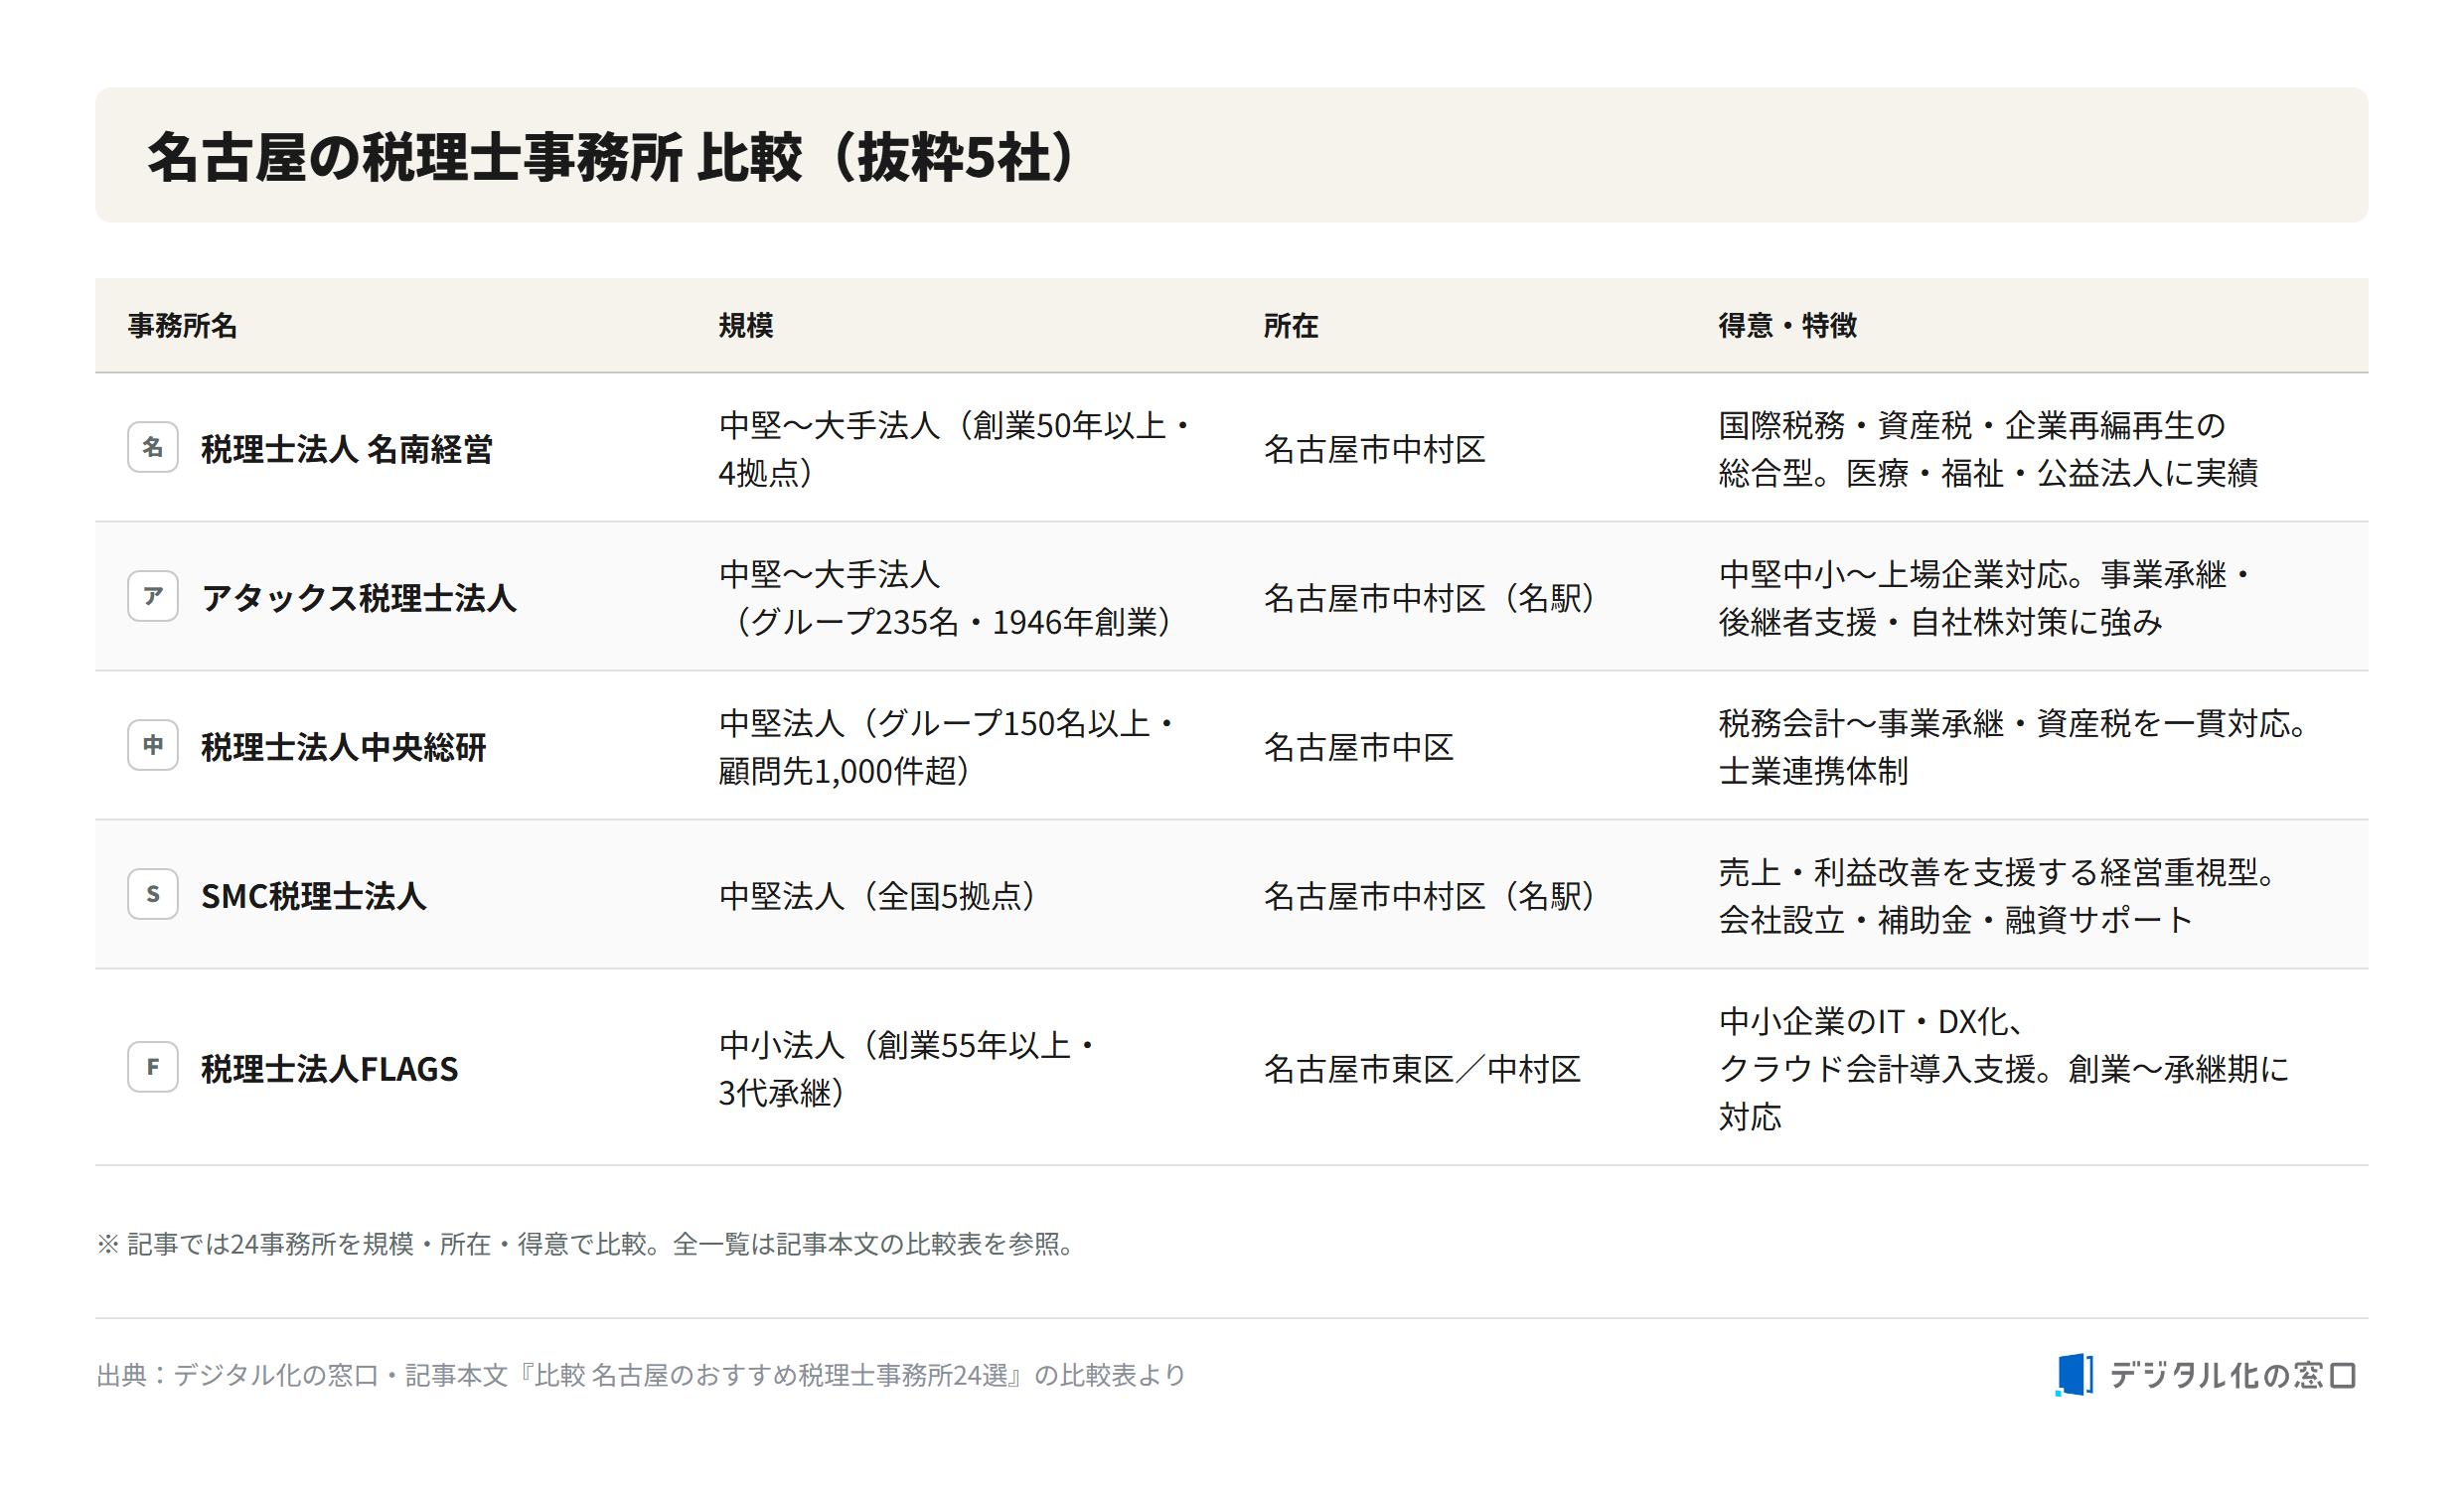Click the feature text 会社設立・補助金・融資サポート
Viewport: 2464px width, 1490px height.
pos(1956,920)
